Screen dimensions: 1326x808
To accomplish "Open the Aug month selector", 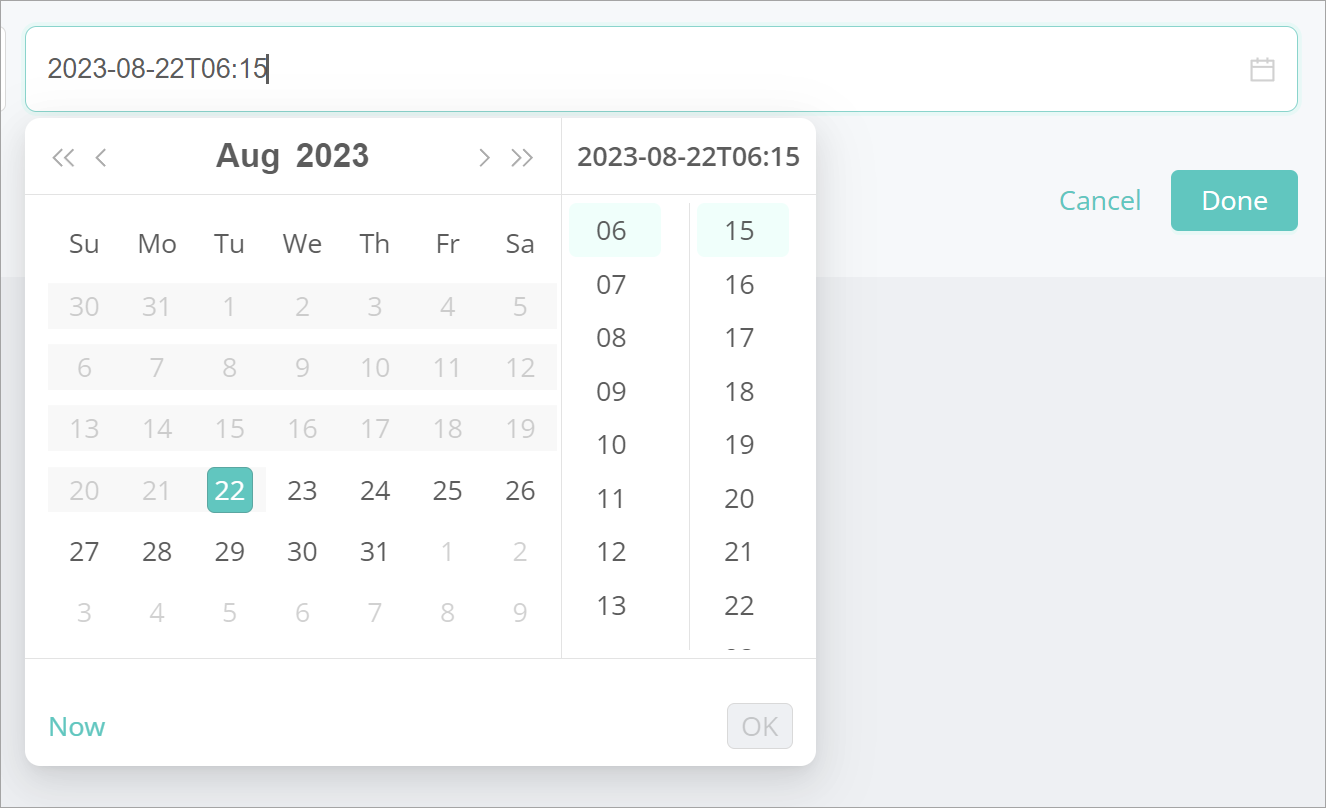I will (x=248, y=156).
